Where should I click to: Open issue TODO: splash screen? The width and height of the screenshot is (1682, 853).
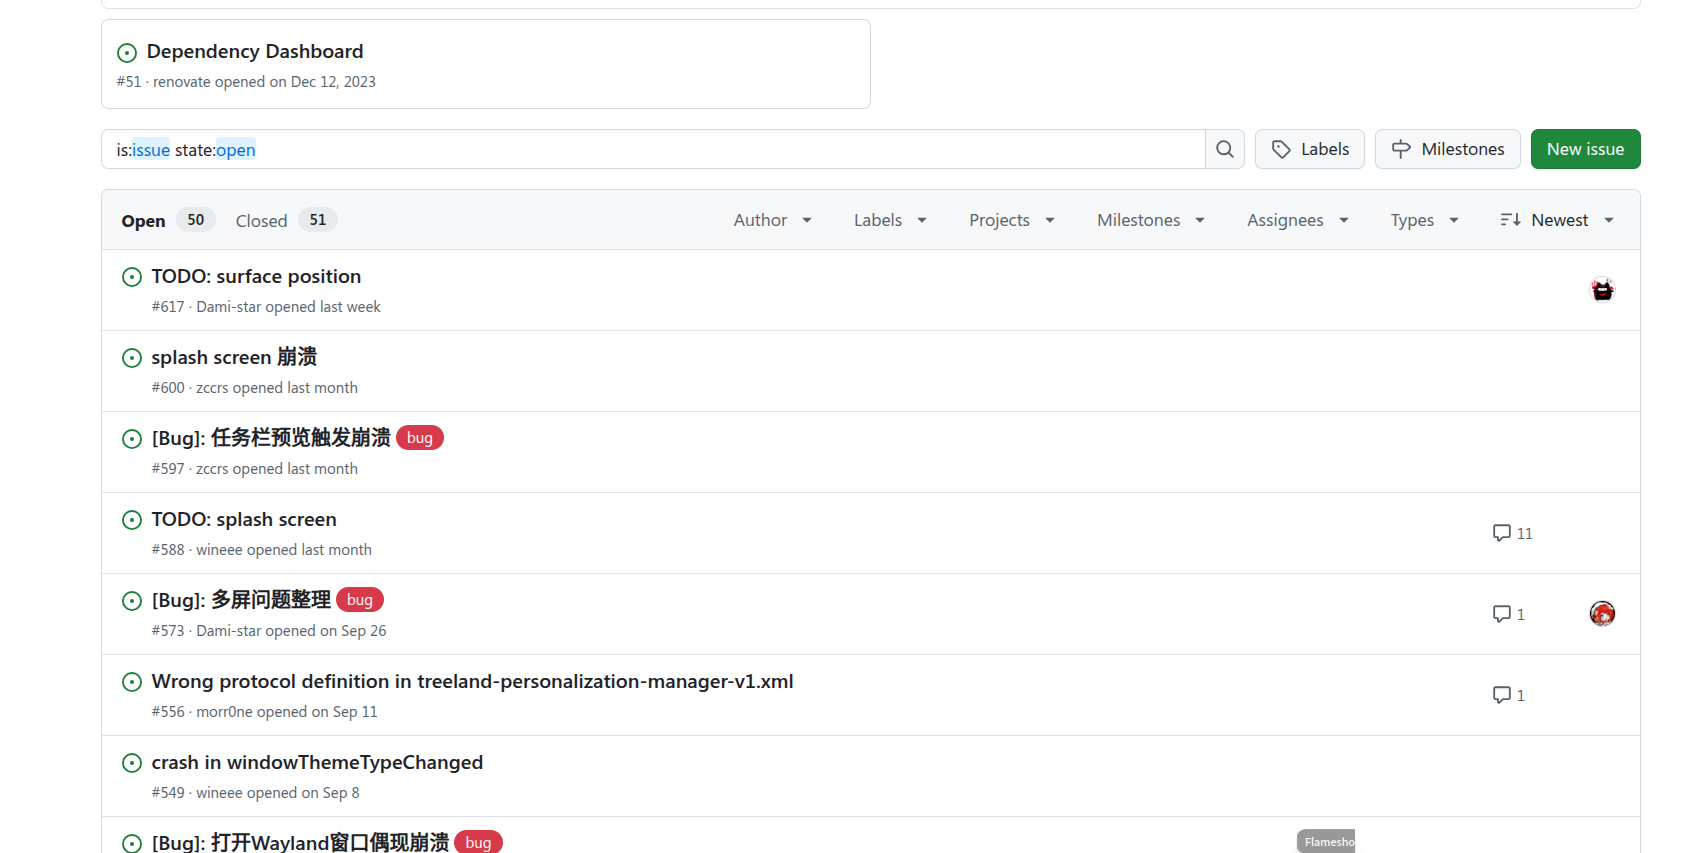point(244,519)
